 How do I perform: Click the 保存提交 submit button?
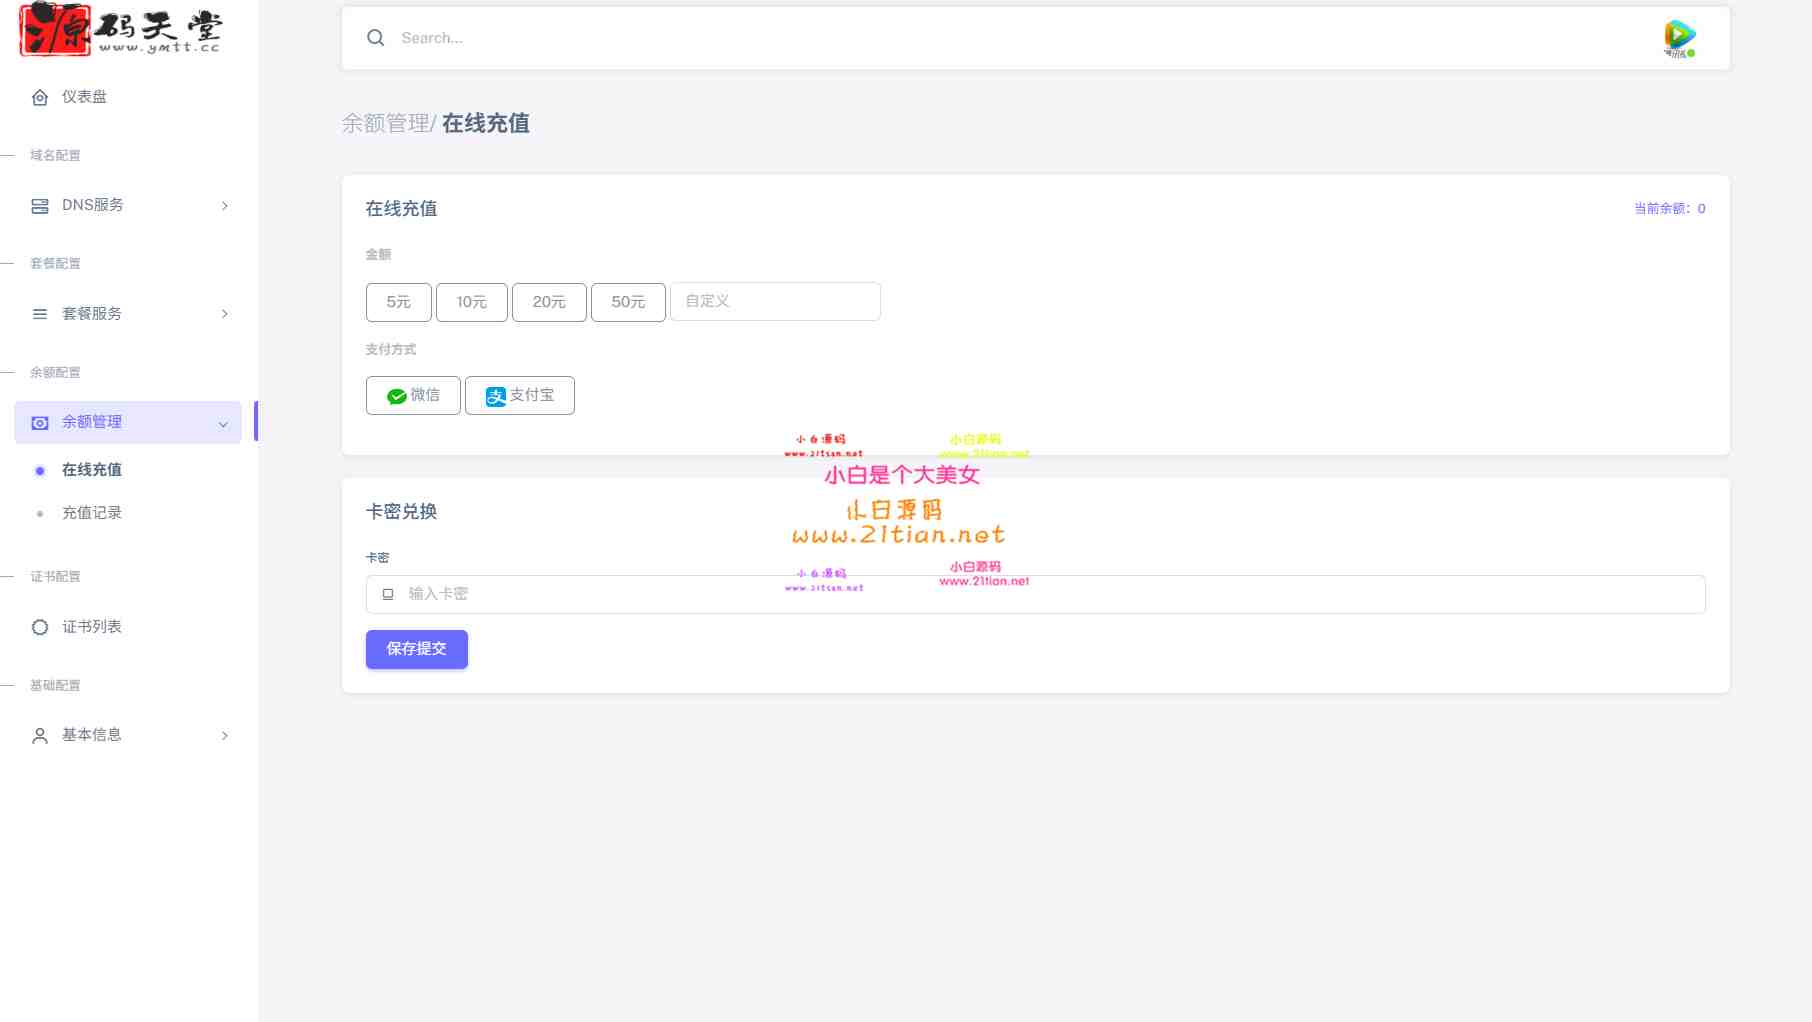coord(416,648)
